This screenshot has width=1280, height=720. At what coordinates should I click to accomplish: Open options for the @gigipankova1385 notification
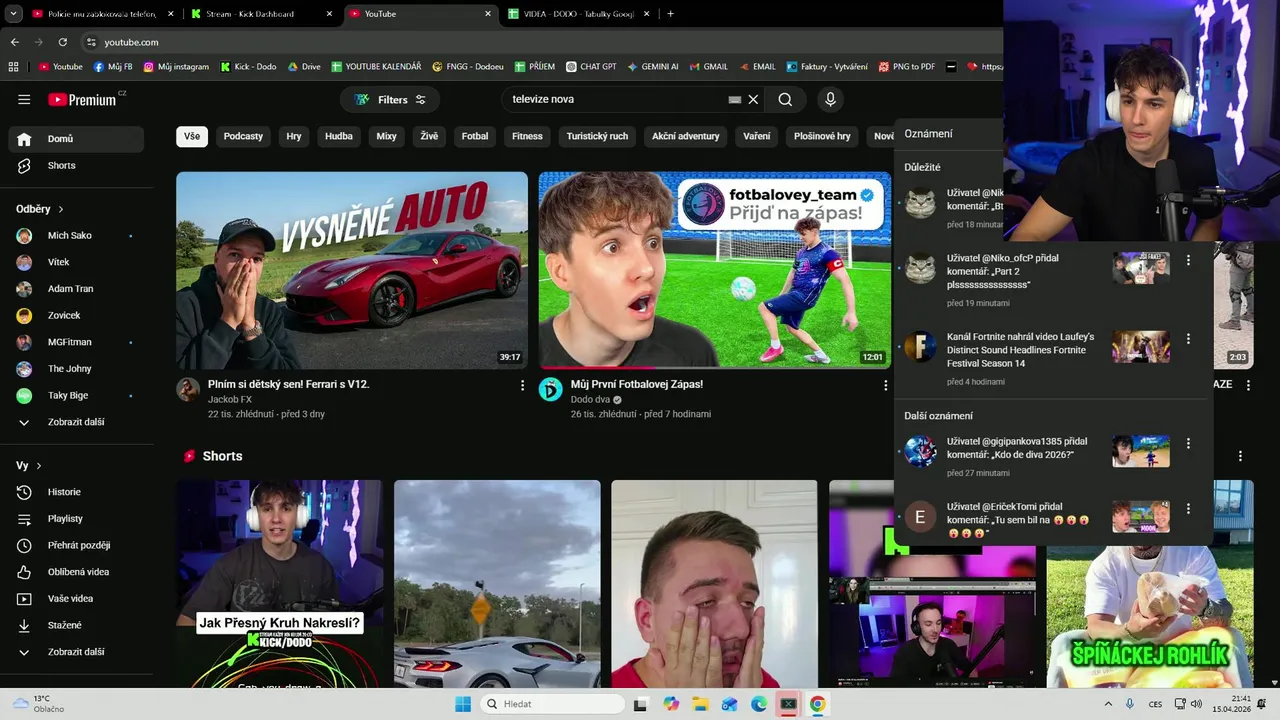[x=1188, y=443]
